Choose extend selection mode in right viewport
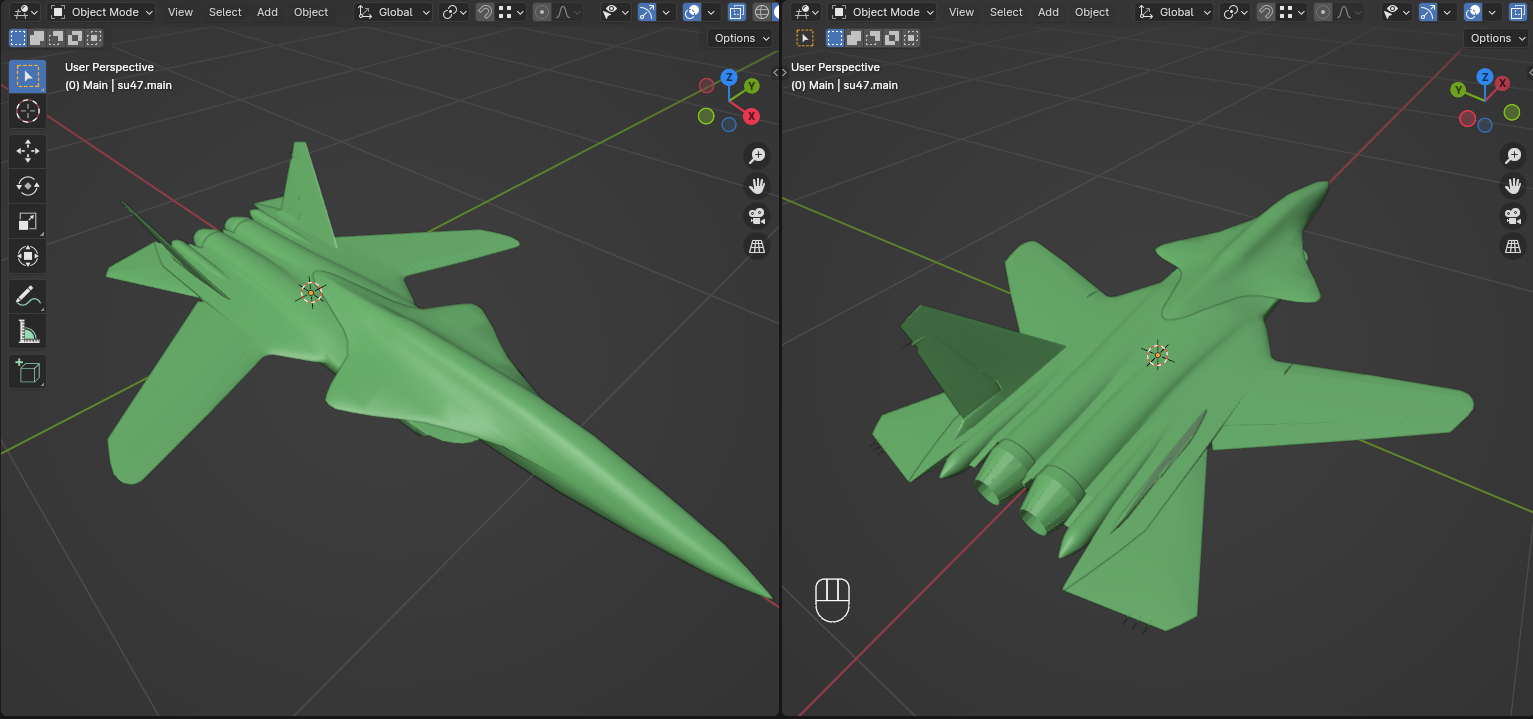1533x719 pixels. [854, 38]
